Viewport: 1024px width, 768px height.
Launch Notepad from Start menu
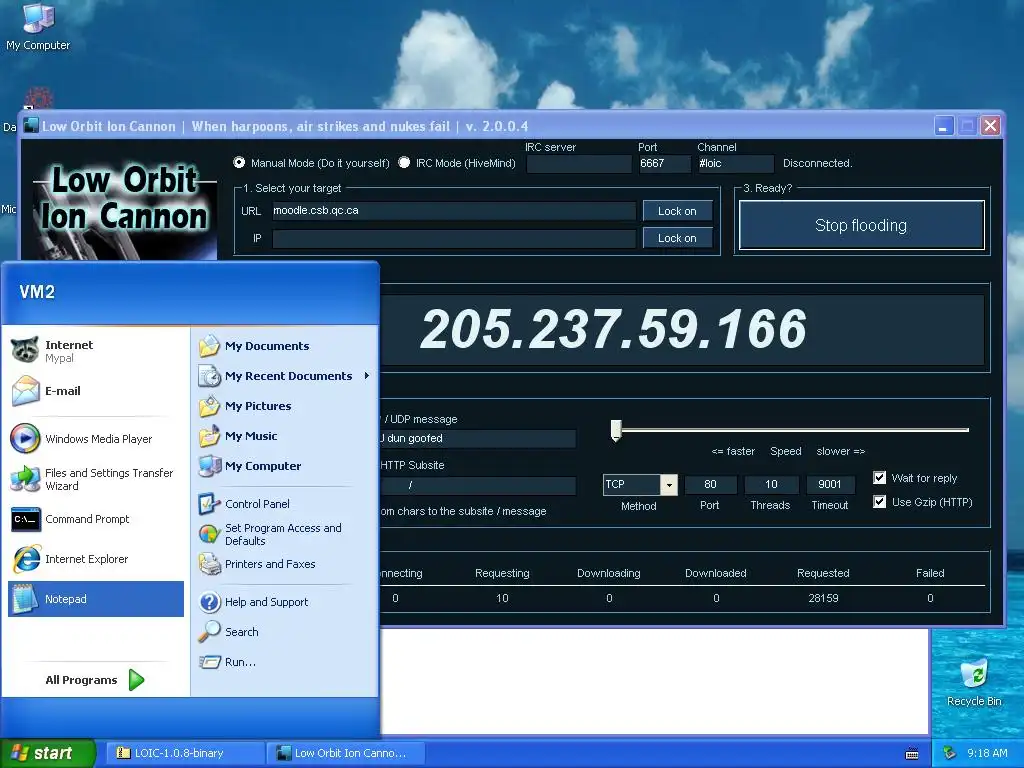pyautogui.click(x=96, y=599)
